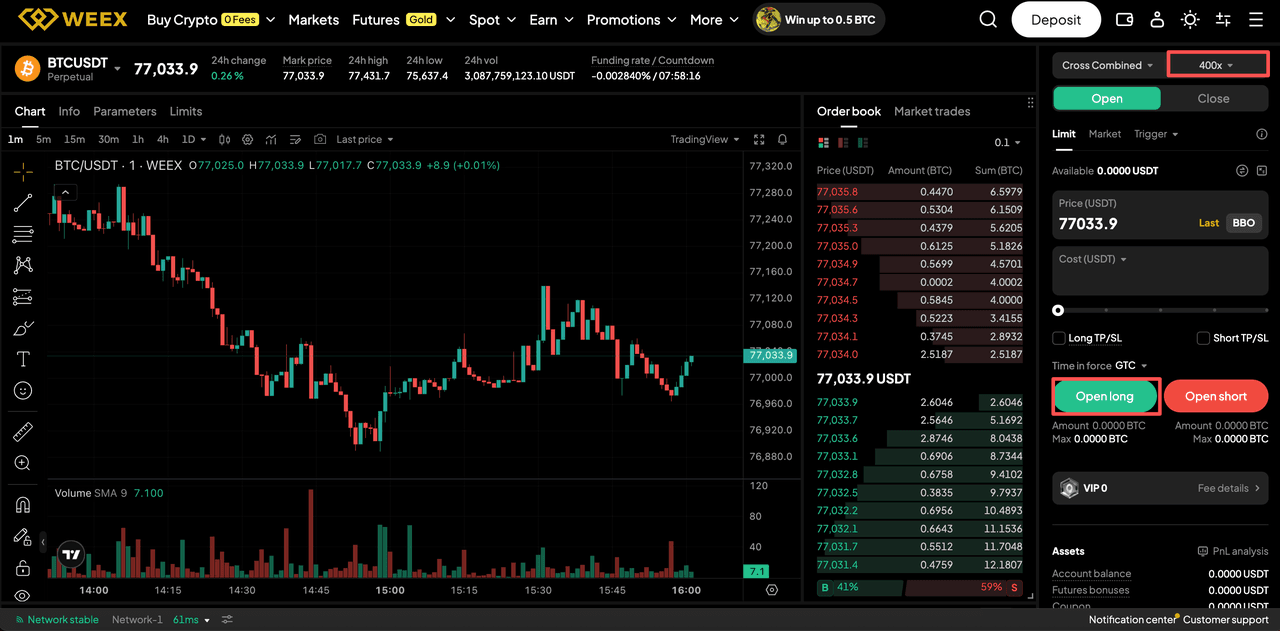This screenshot has width=1280, height=631.
Task: Open the indicators icon
Action: point(271,139)
